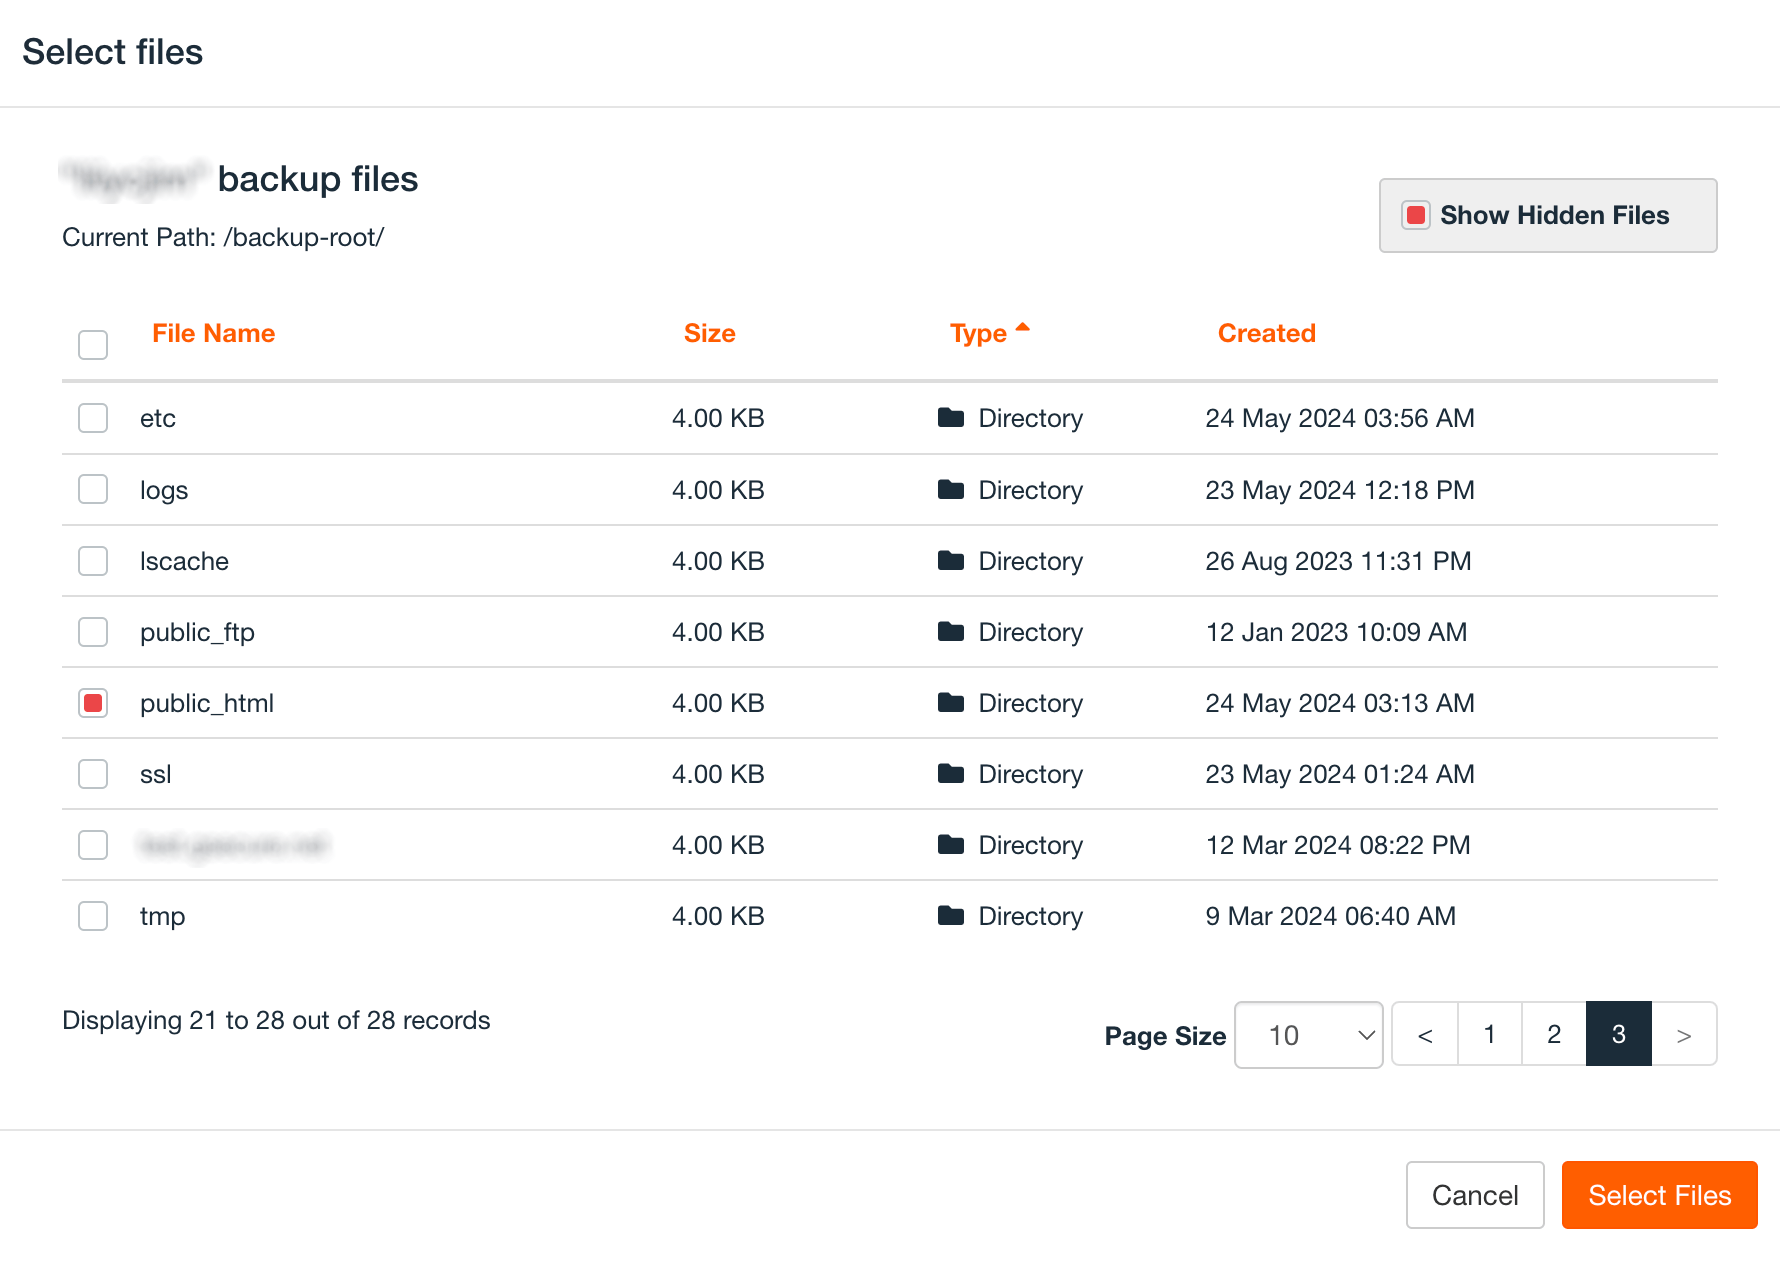Open the Page Size dropdown
This screenshot has height=1262, width=1780.
pos(1308,1035)
